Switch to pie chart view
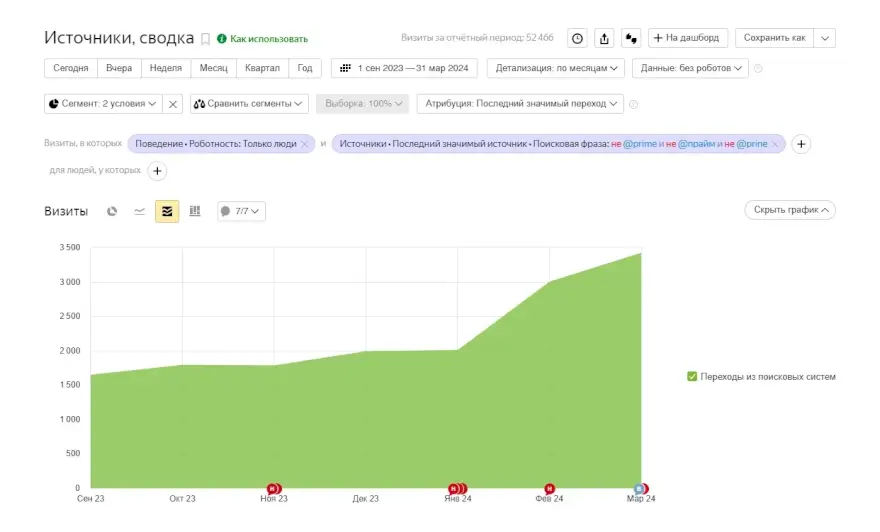 click(112, 211)
